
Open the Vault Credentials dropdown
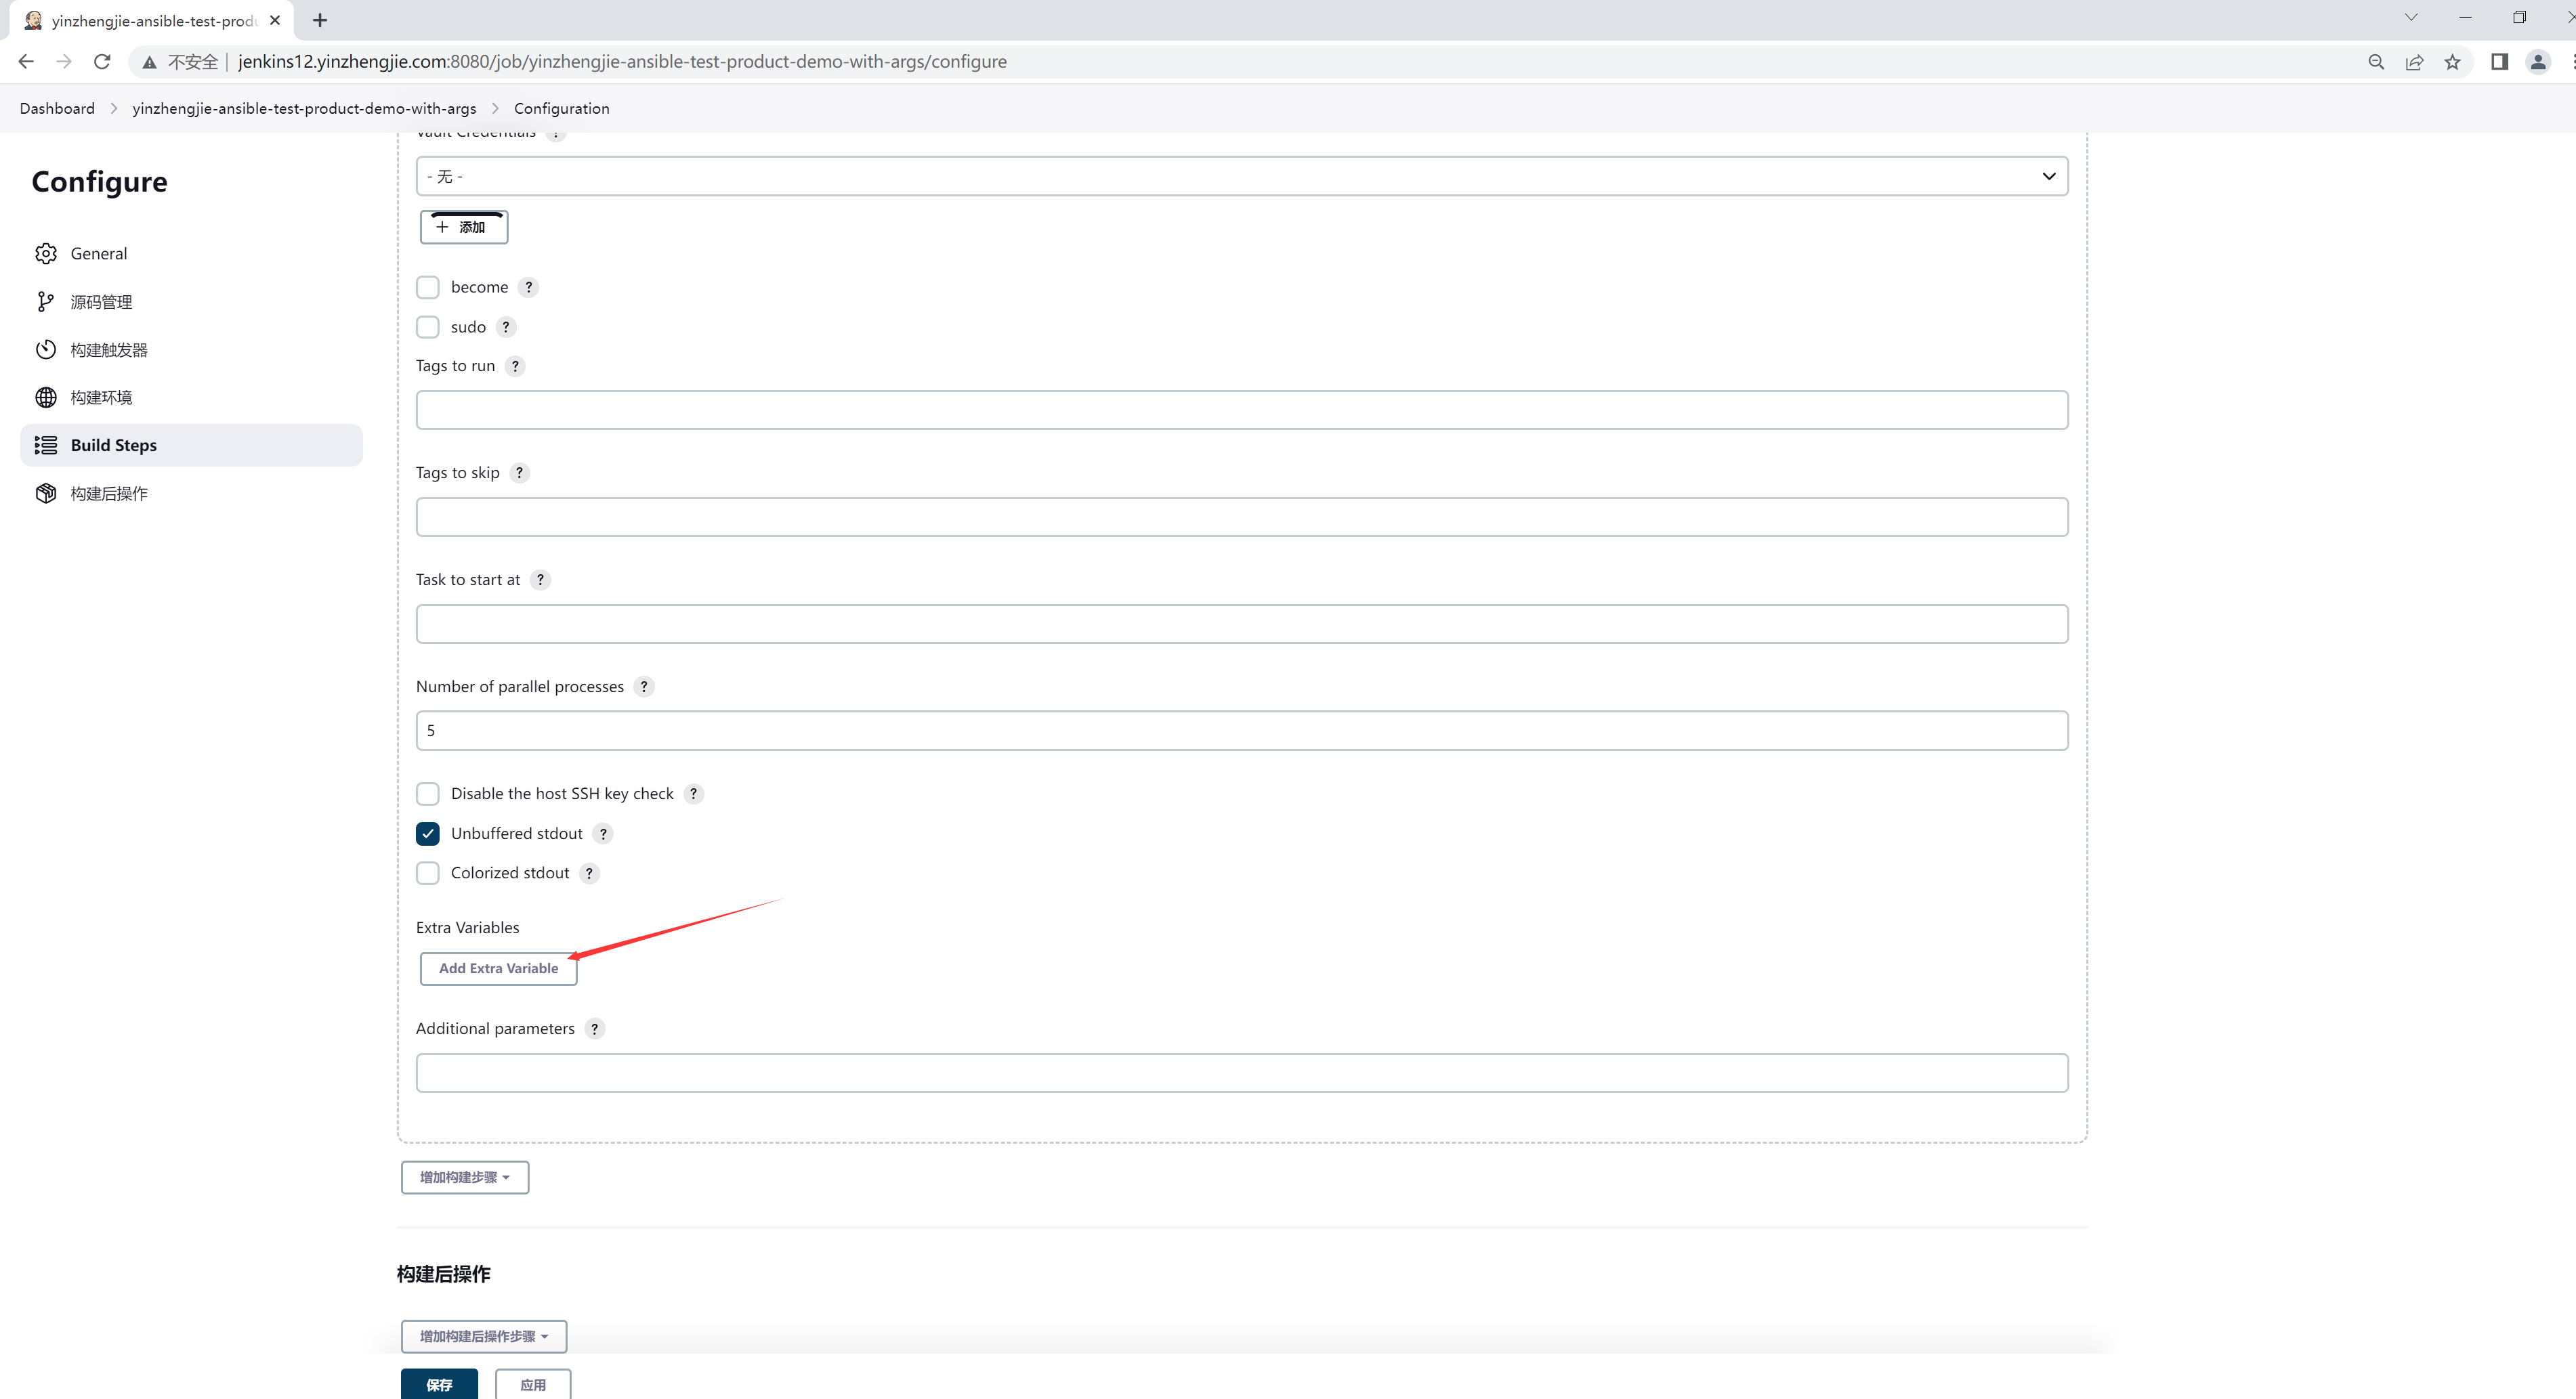pos(1241,177)
